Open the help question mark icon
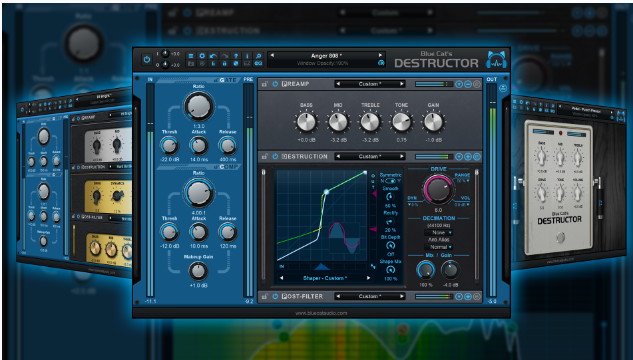The width and height of the screenshot is (633, 360). tap(236, 56)
